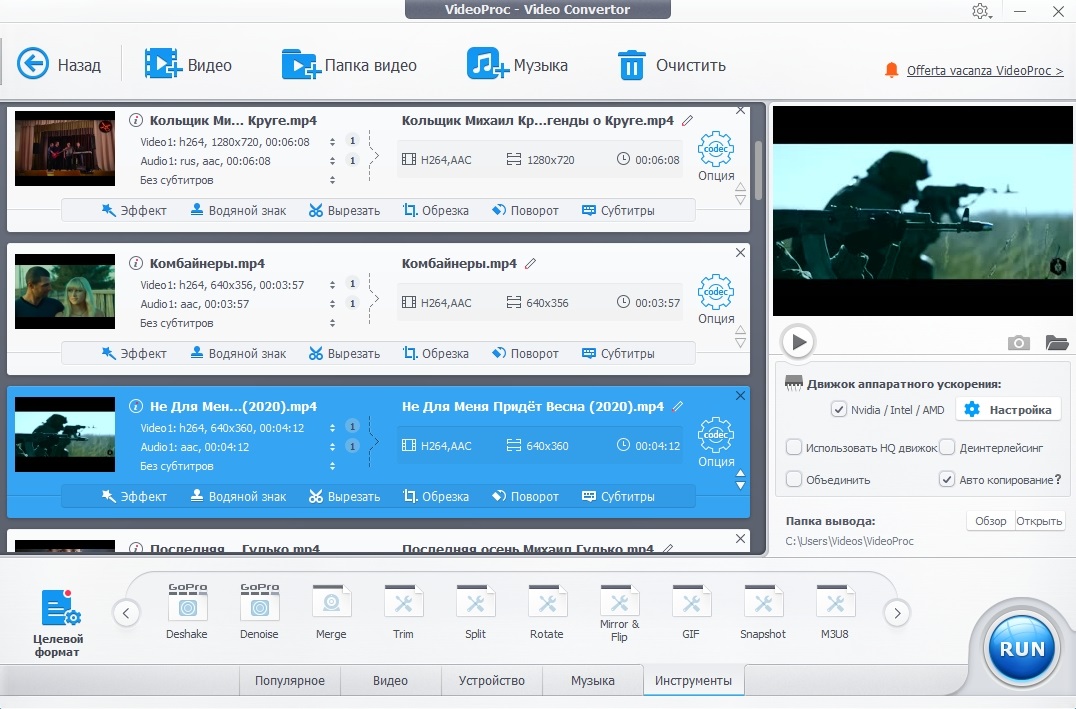This screenshot has width=1076, height=709.
Task: Remove Комбайнеры.mp4 from the list
Action: click(x=740, y=253)
